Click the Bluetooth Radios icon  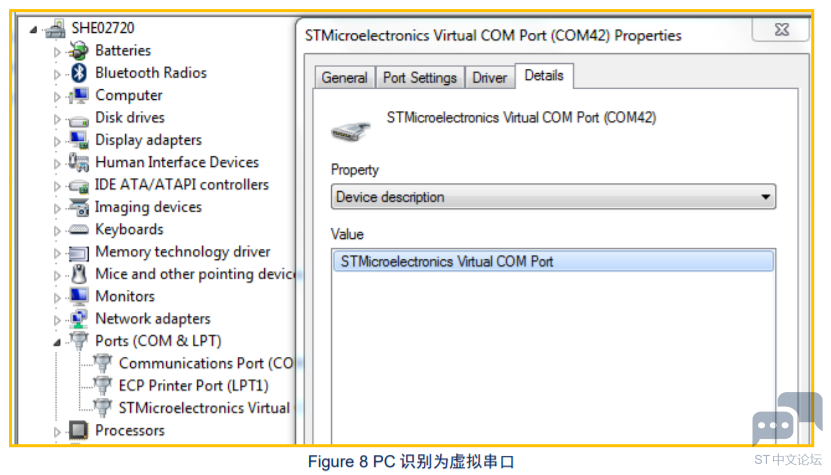tap(79, 73)
